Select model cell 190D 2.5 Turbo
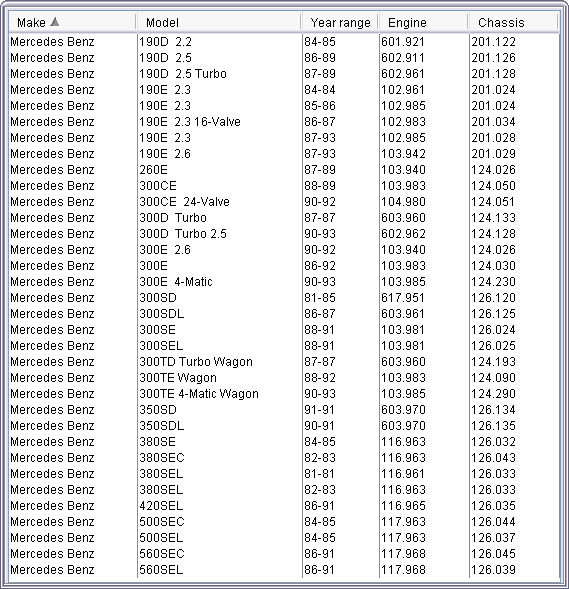569x589 pixels. (x=183, y=74)
